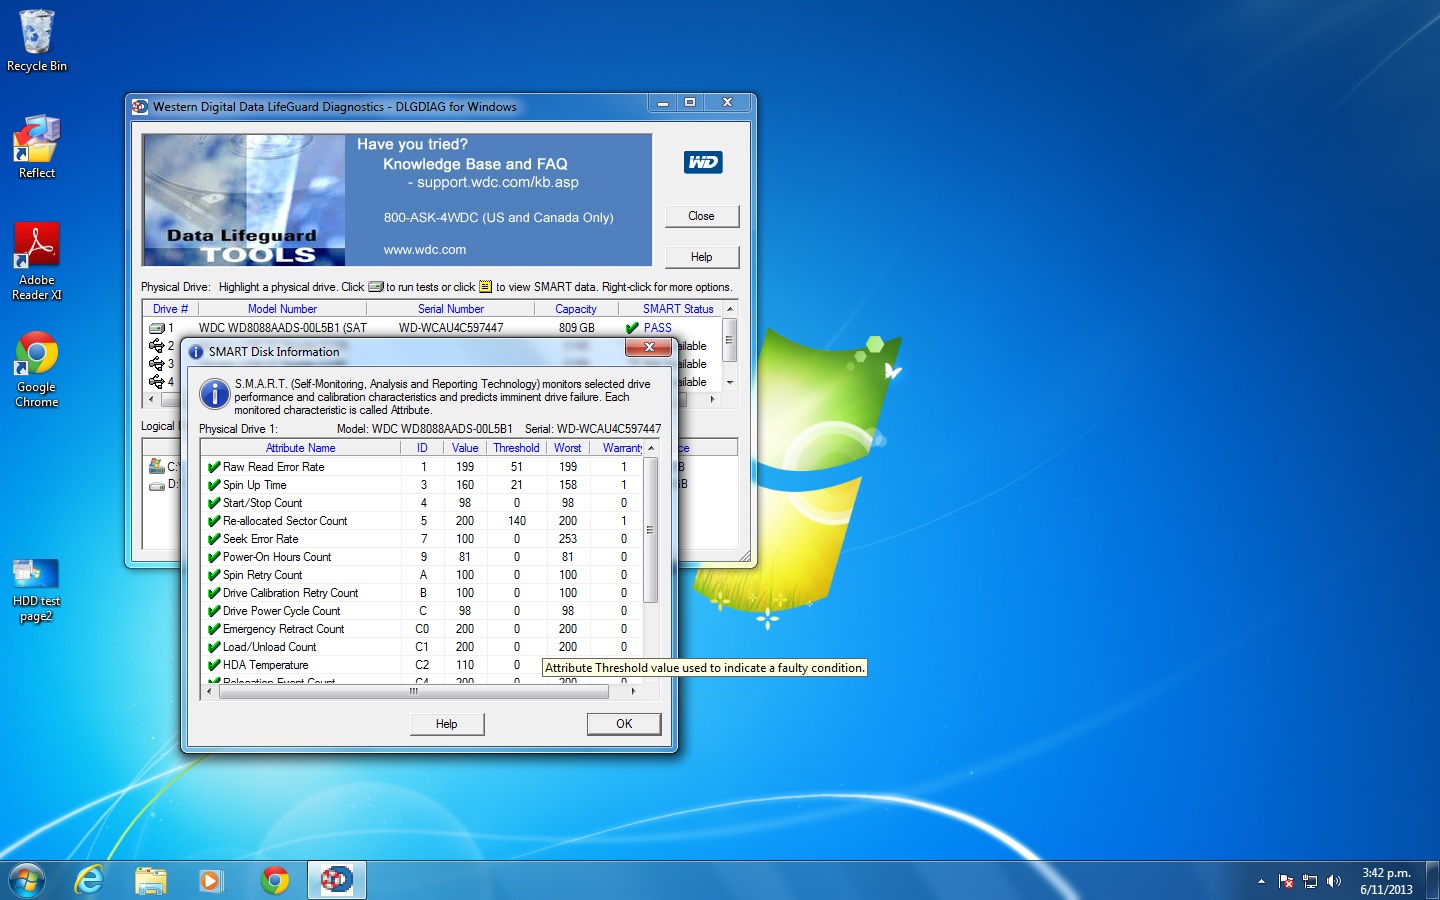The image size is (1440, 900).
Task: Click the Show desktop strip on the taskbar
Action: click(x=1432, y=880)
